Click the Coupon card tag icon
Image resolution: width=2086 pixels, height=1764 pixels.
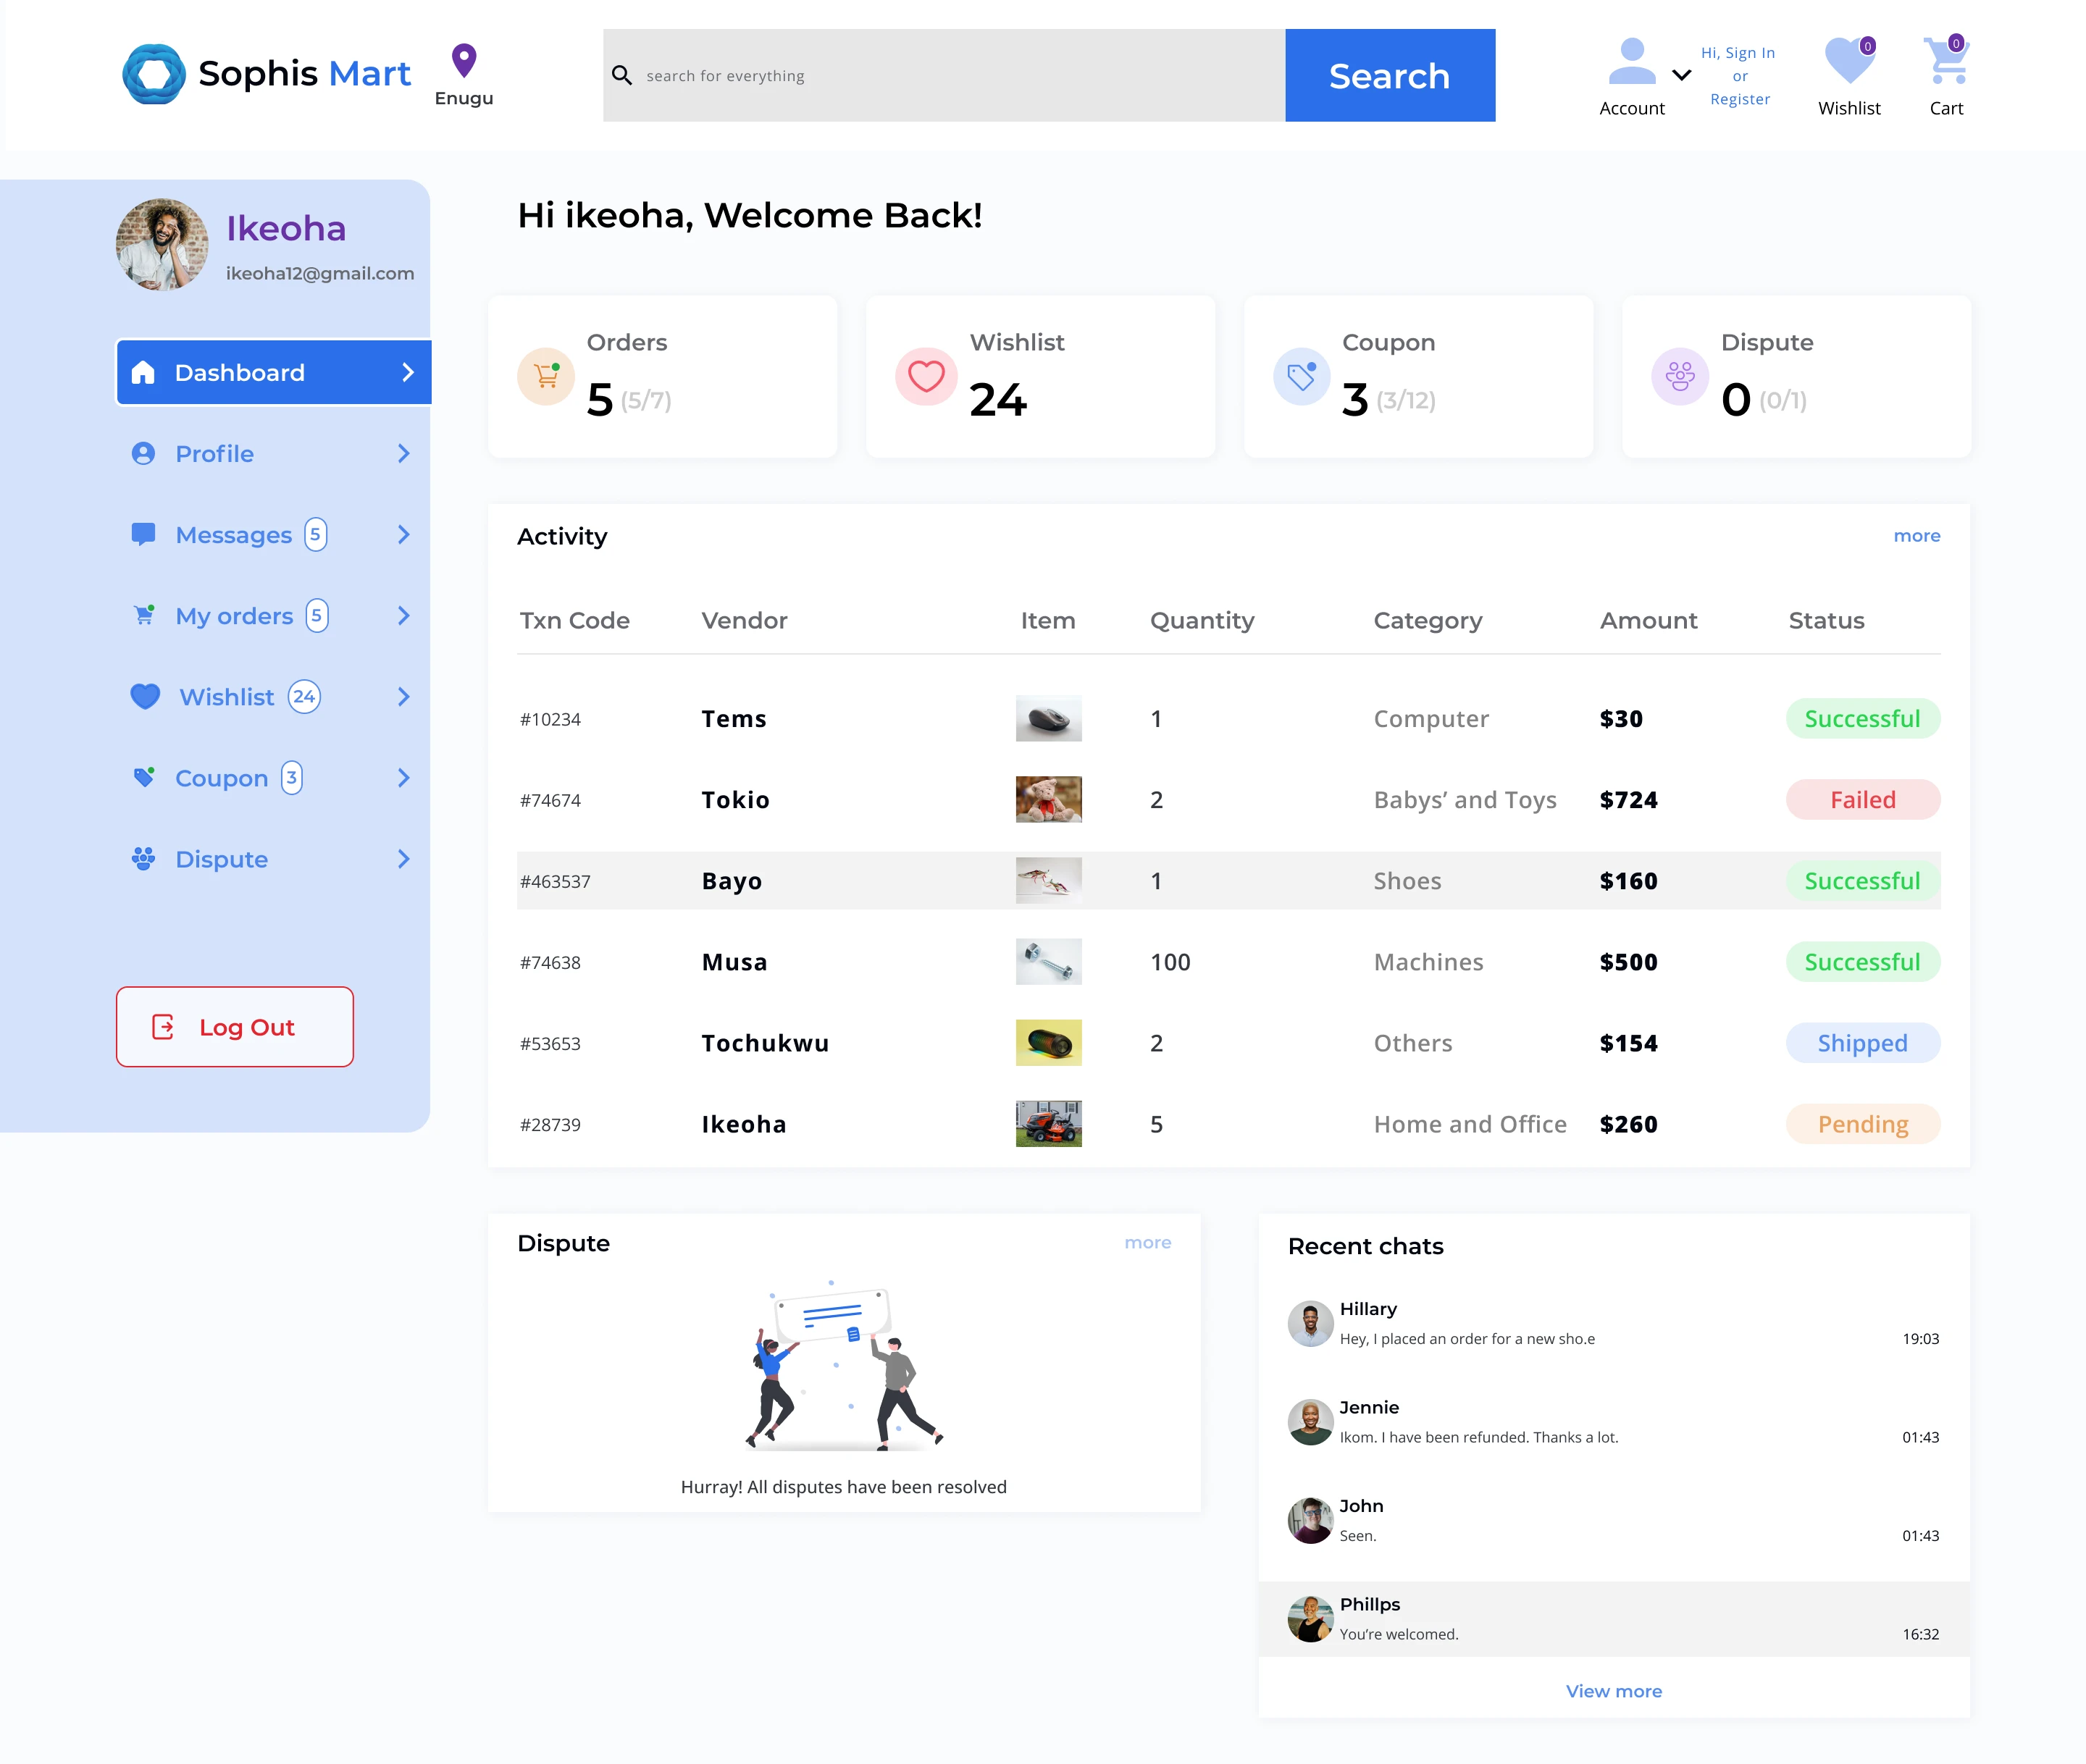(1301, 377)
